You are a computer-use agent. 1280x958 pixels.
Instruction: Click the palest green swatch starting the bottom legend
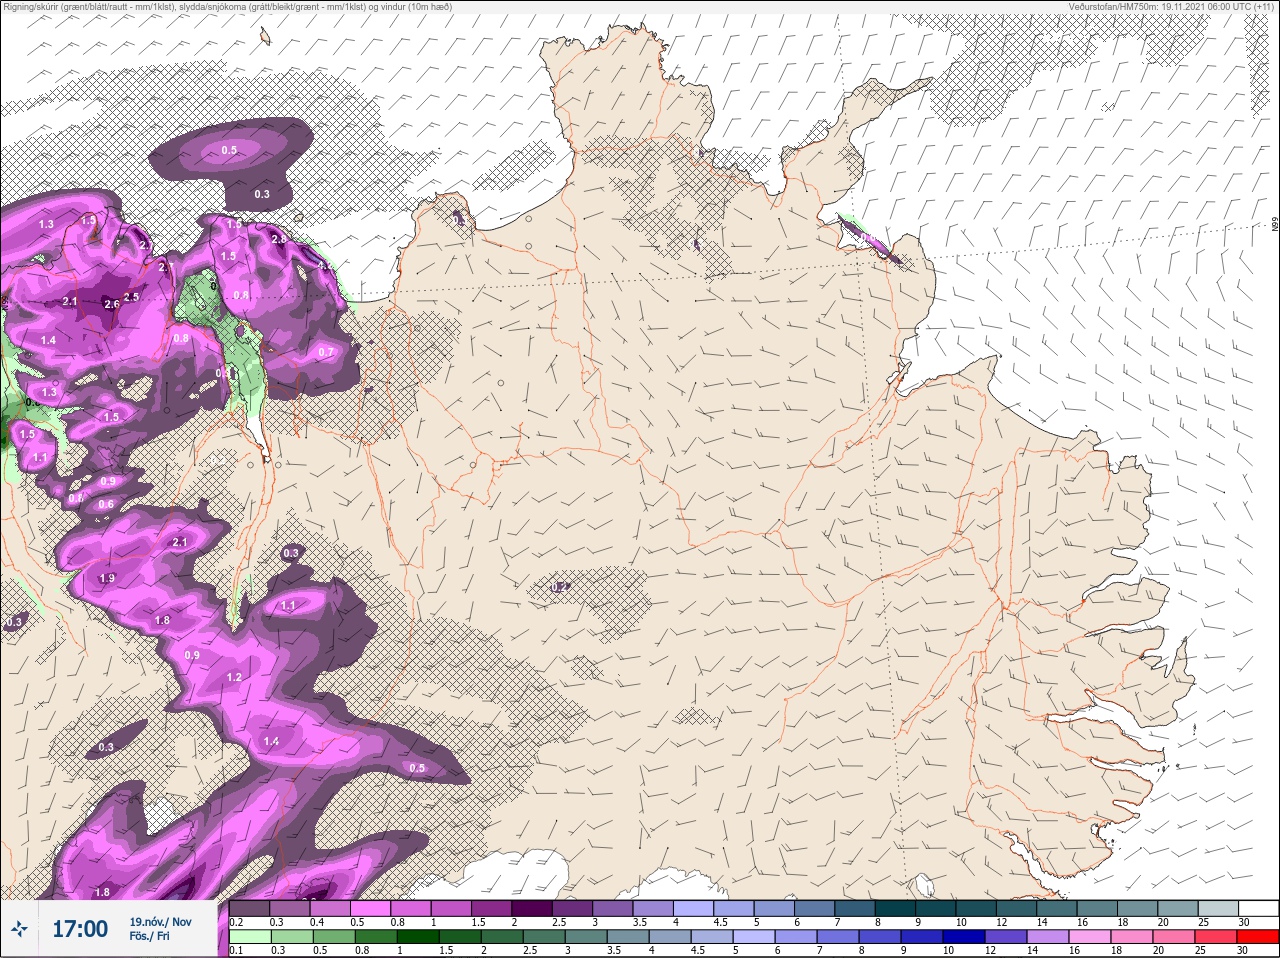[250, 937]
